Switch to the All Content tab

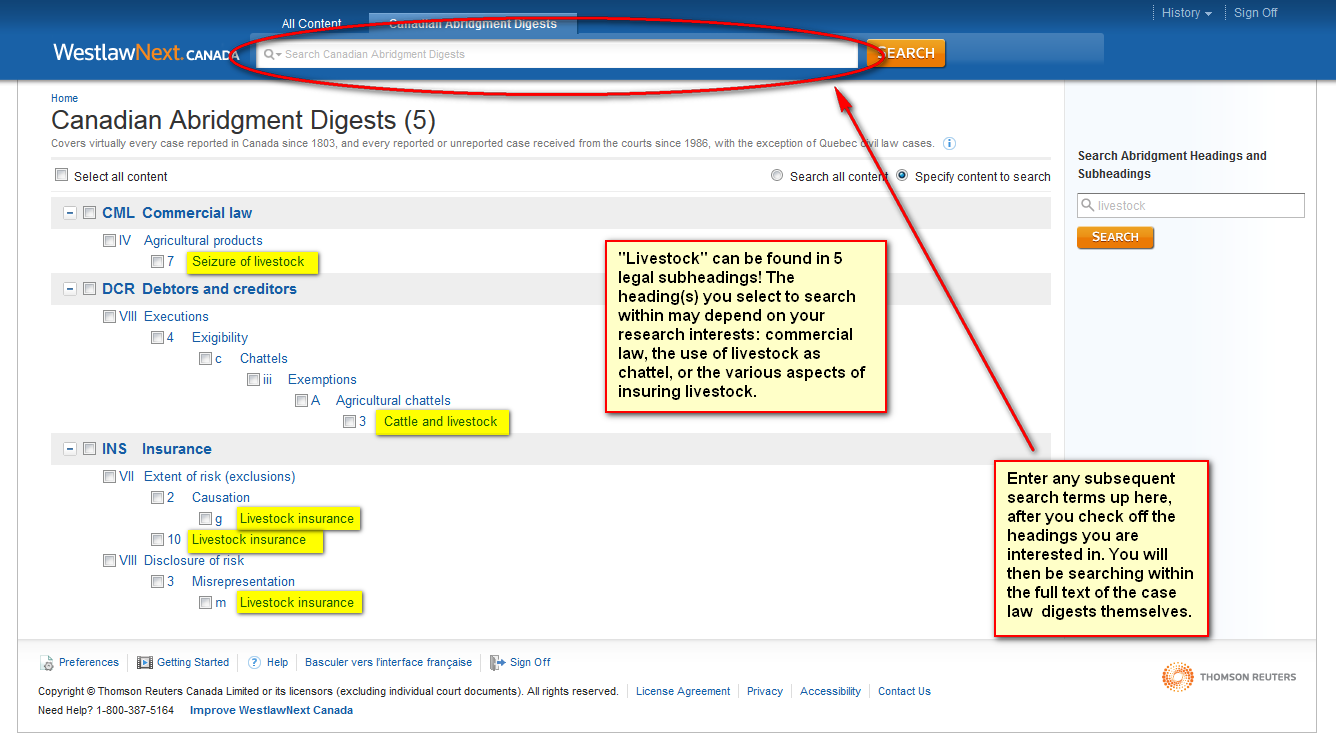coord(311,24)
